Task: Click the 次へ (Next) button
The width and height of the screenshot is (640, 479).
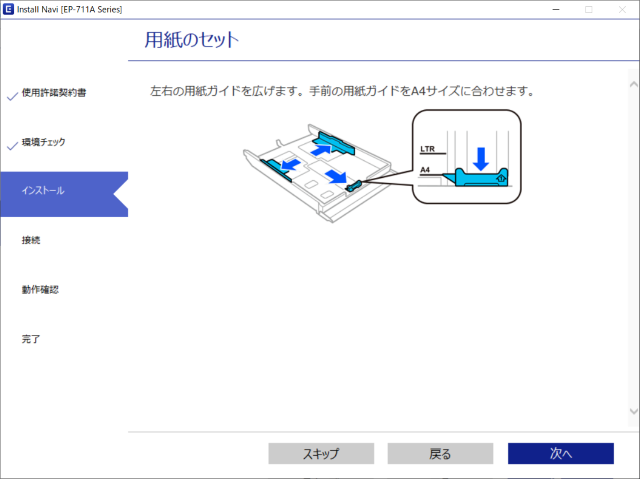Action: pyautogui.click(x=560, y=453)
